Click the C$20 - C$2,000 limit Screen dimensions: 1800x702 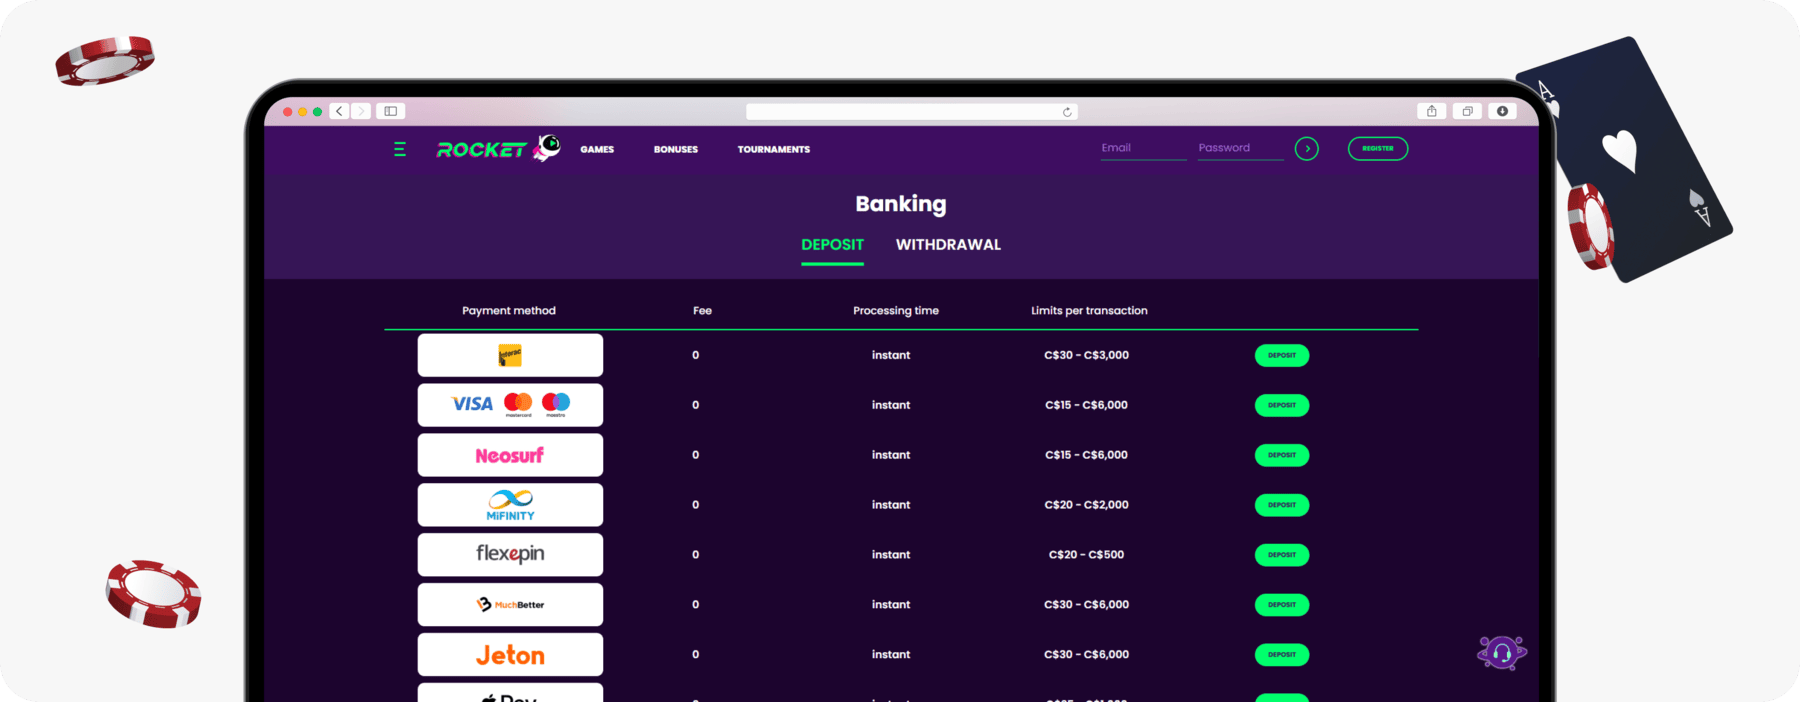[x=1087, y=505]
